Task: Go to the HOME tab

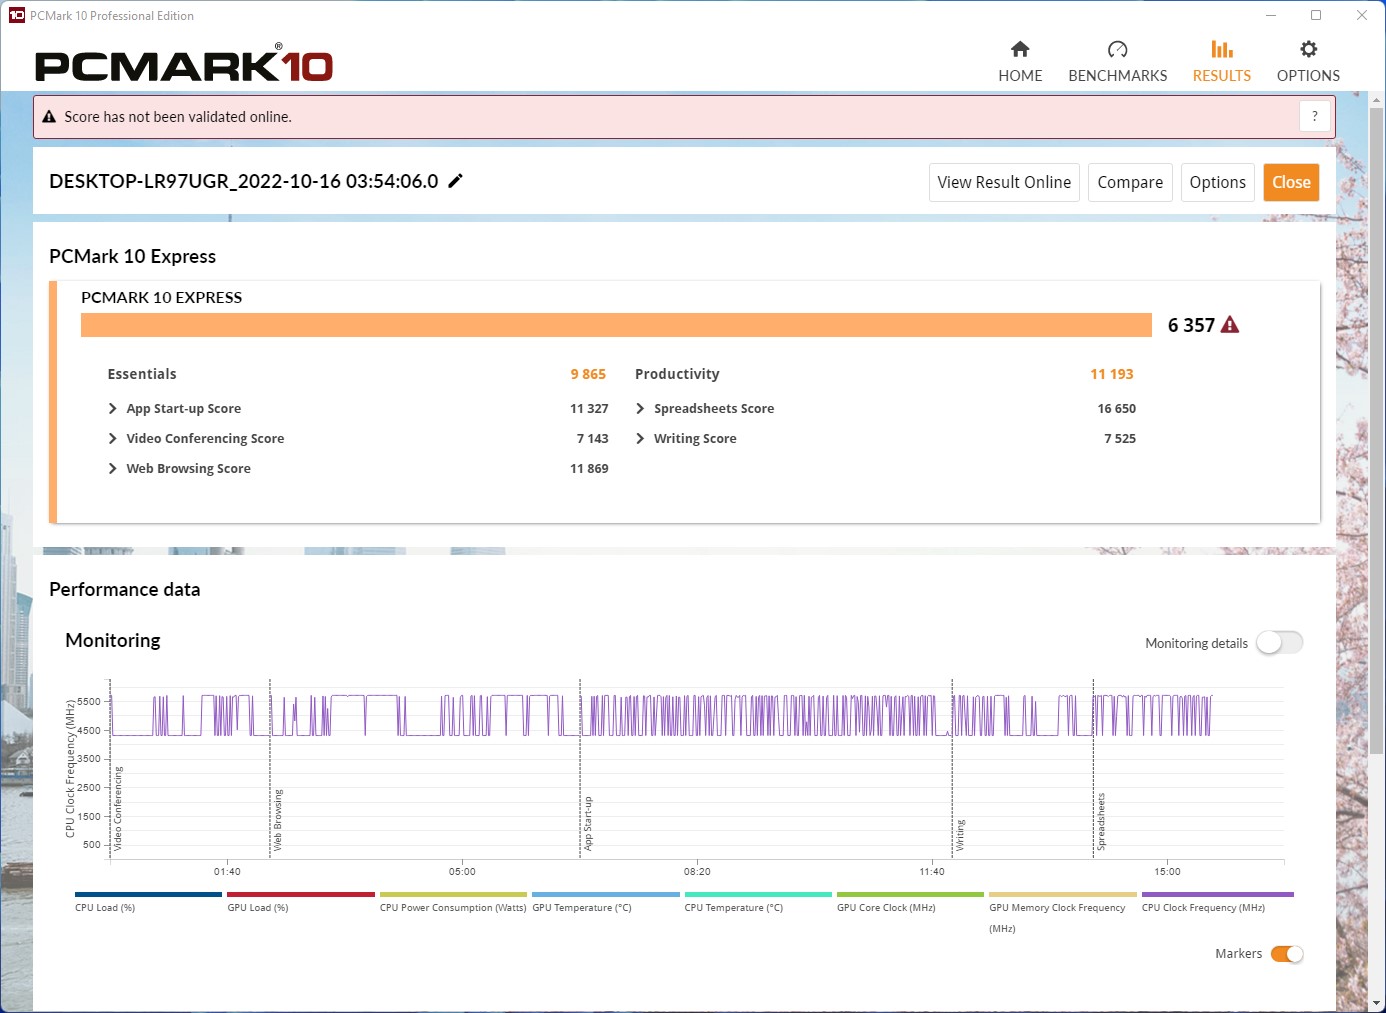Action: click(1020, 76)
